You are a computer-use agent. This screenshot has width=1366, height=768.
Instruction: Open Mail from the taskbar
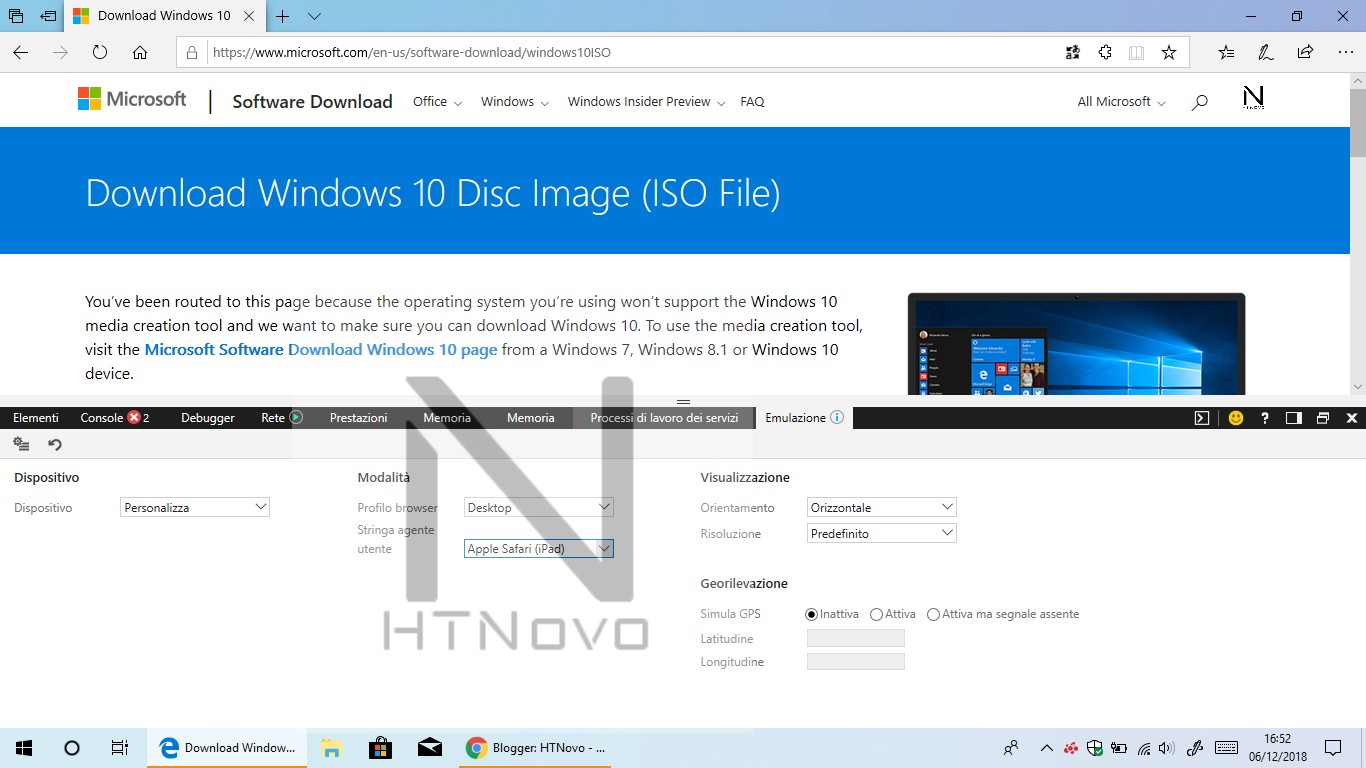[430, 747]
